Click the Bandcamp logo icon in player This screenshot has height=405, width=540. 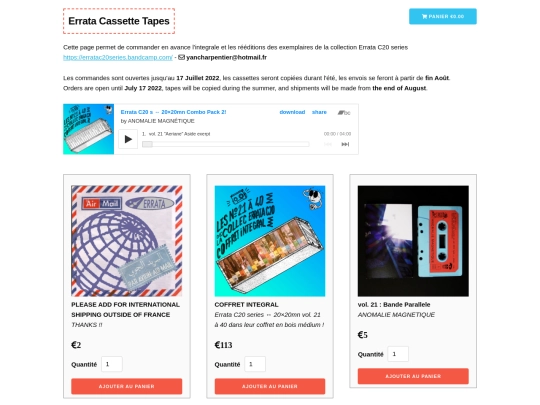coord(344,112)
